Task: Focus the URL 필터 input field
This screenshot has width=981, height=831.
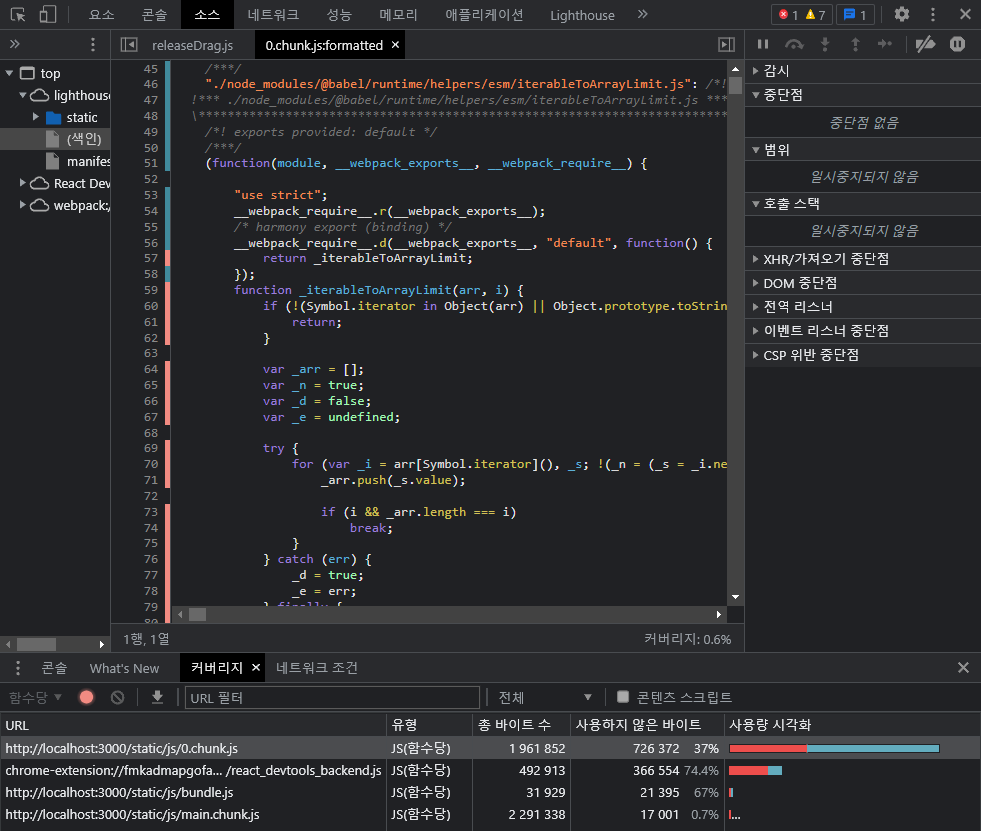Action: point(332,697)
